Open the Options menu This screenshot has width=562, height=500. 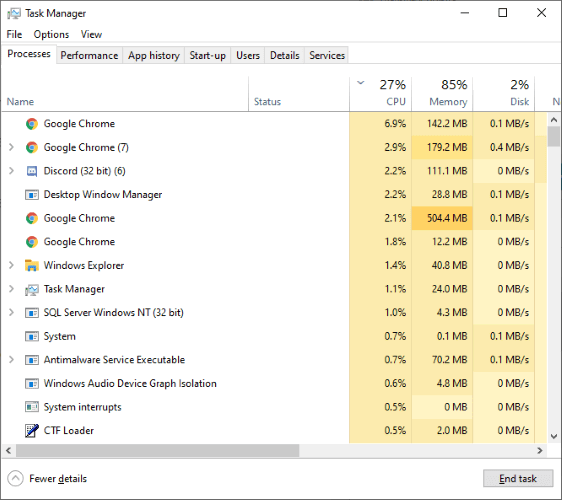[x=51, y=34]
